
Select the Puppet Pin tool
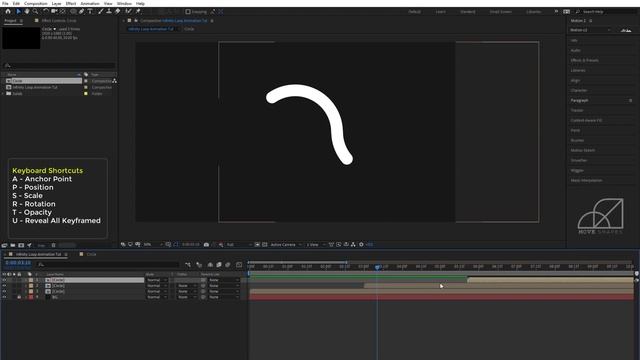click(138, 11)
